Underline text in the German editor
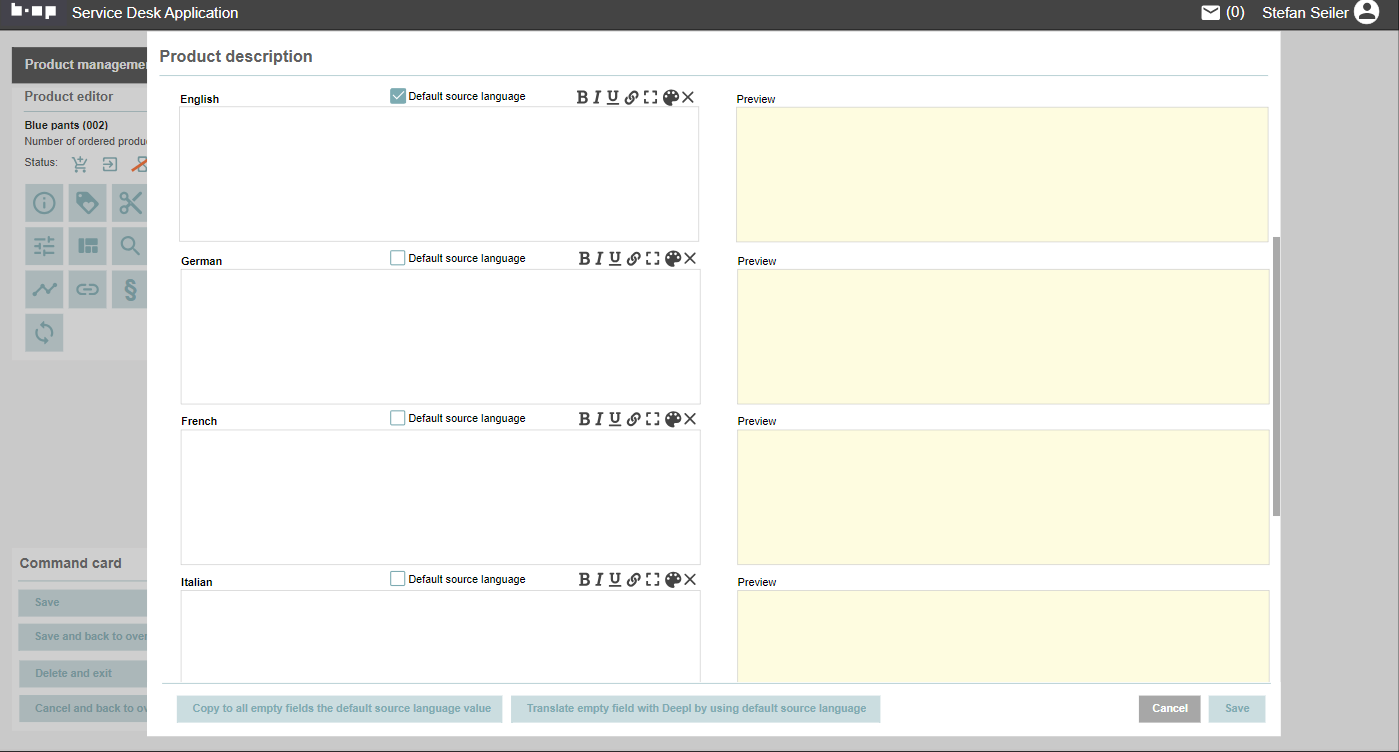 click(615, 259)
